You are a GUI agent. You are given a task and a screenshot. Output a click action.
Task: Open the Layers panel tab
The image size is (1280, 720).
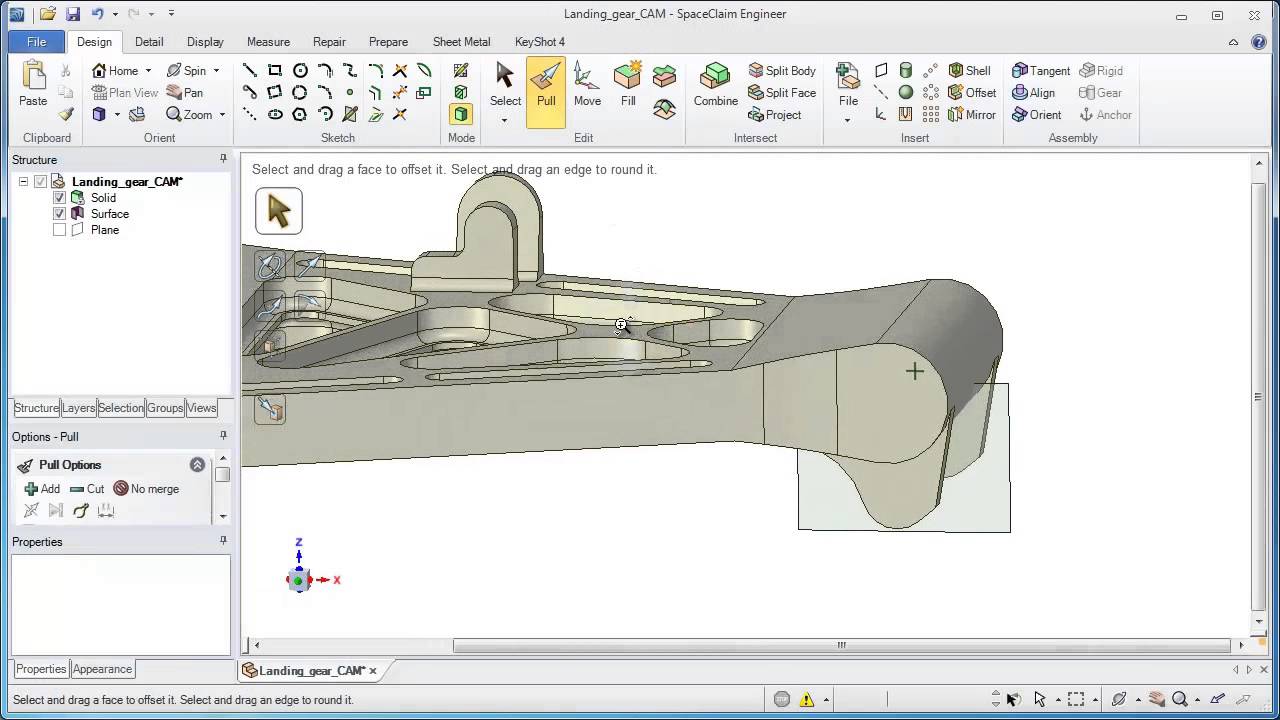(x=78, y=408)
